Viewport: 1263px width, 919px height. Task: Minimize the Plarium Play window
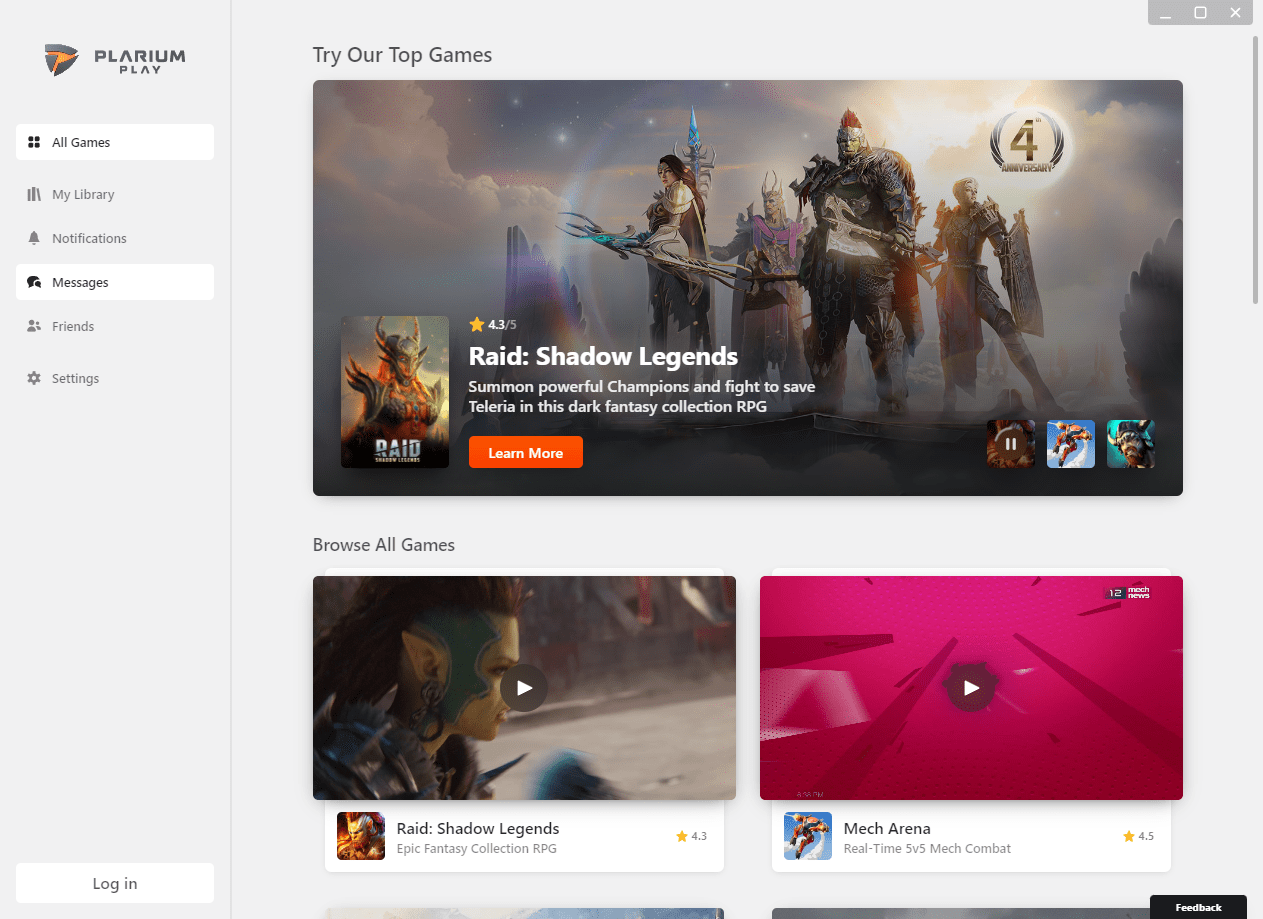(x=1166, y=13)
